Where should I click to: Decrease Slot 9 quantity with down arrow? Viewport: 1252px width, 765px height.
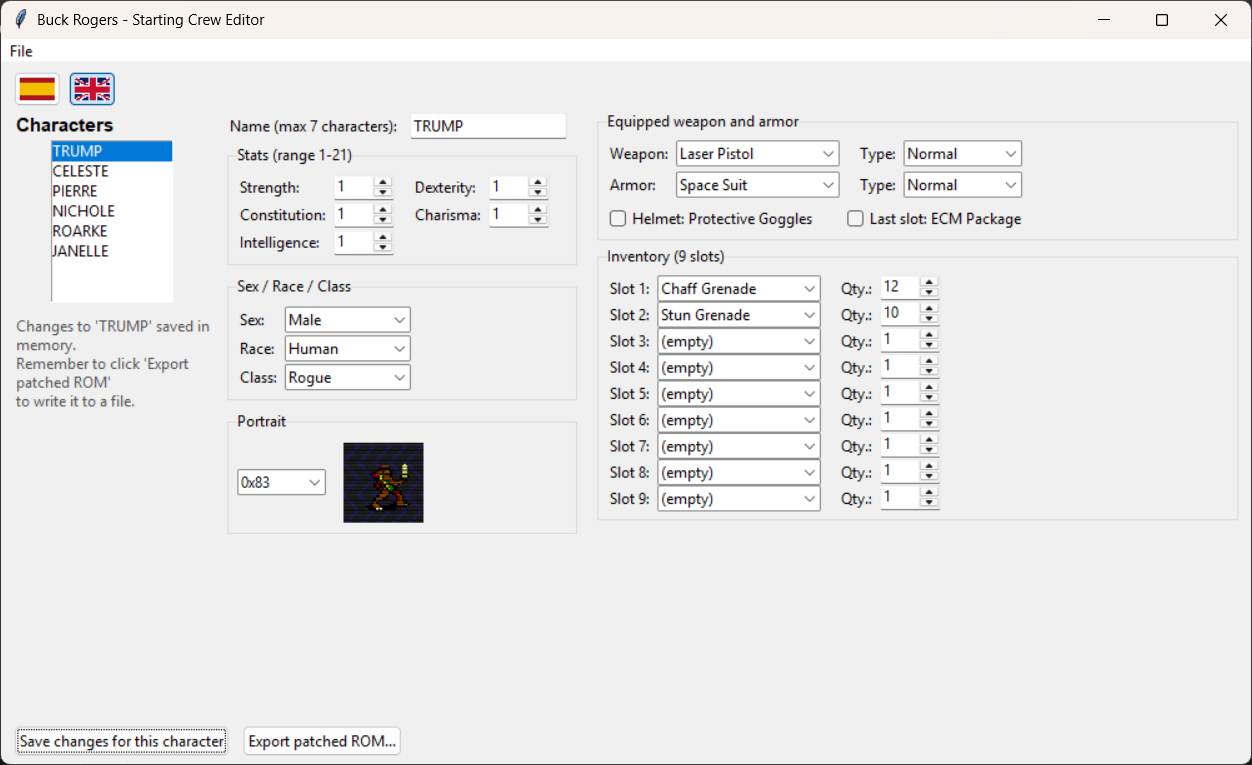coord(930,504)
